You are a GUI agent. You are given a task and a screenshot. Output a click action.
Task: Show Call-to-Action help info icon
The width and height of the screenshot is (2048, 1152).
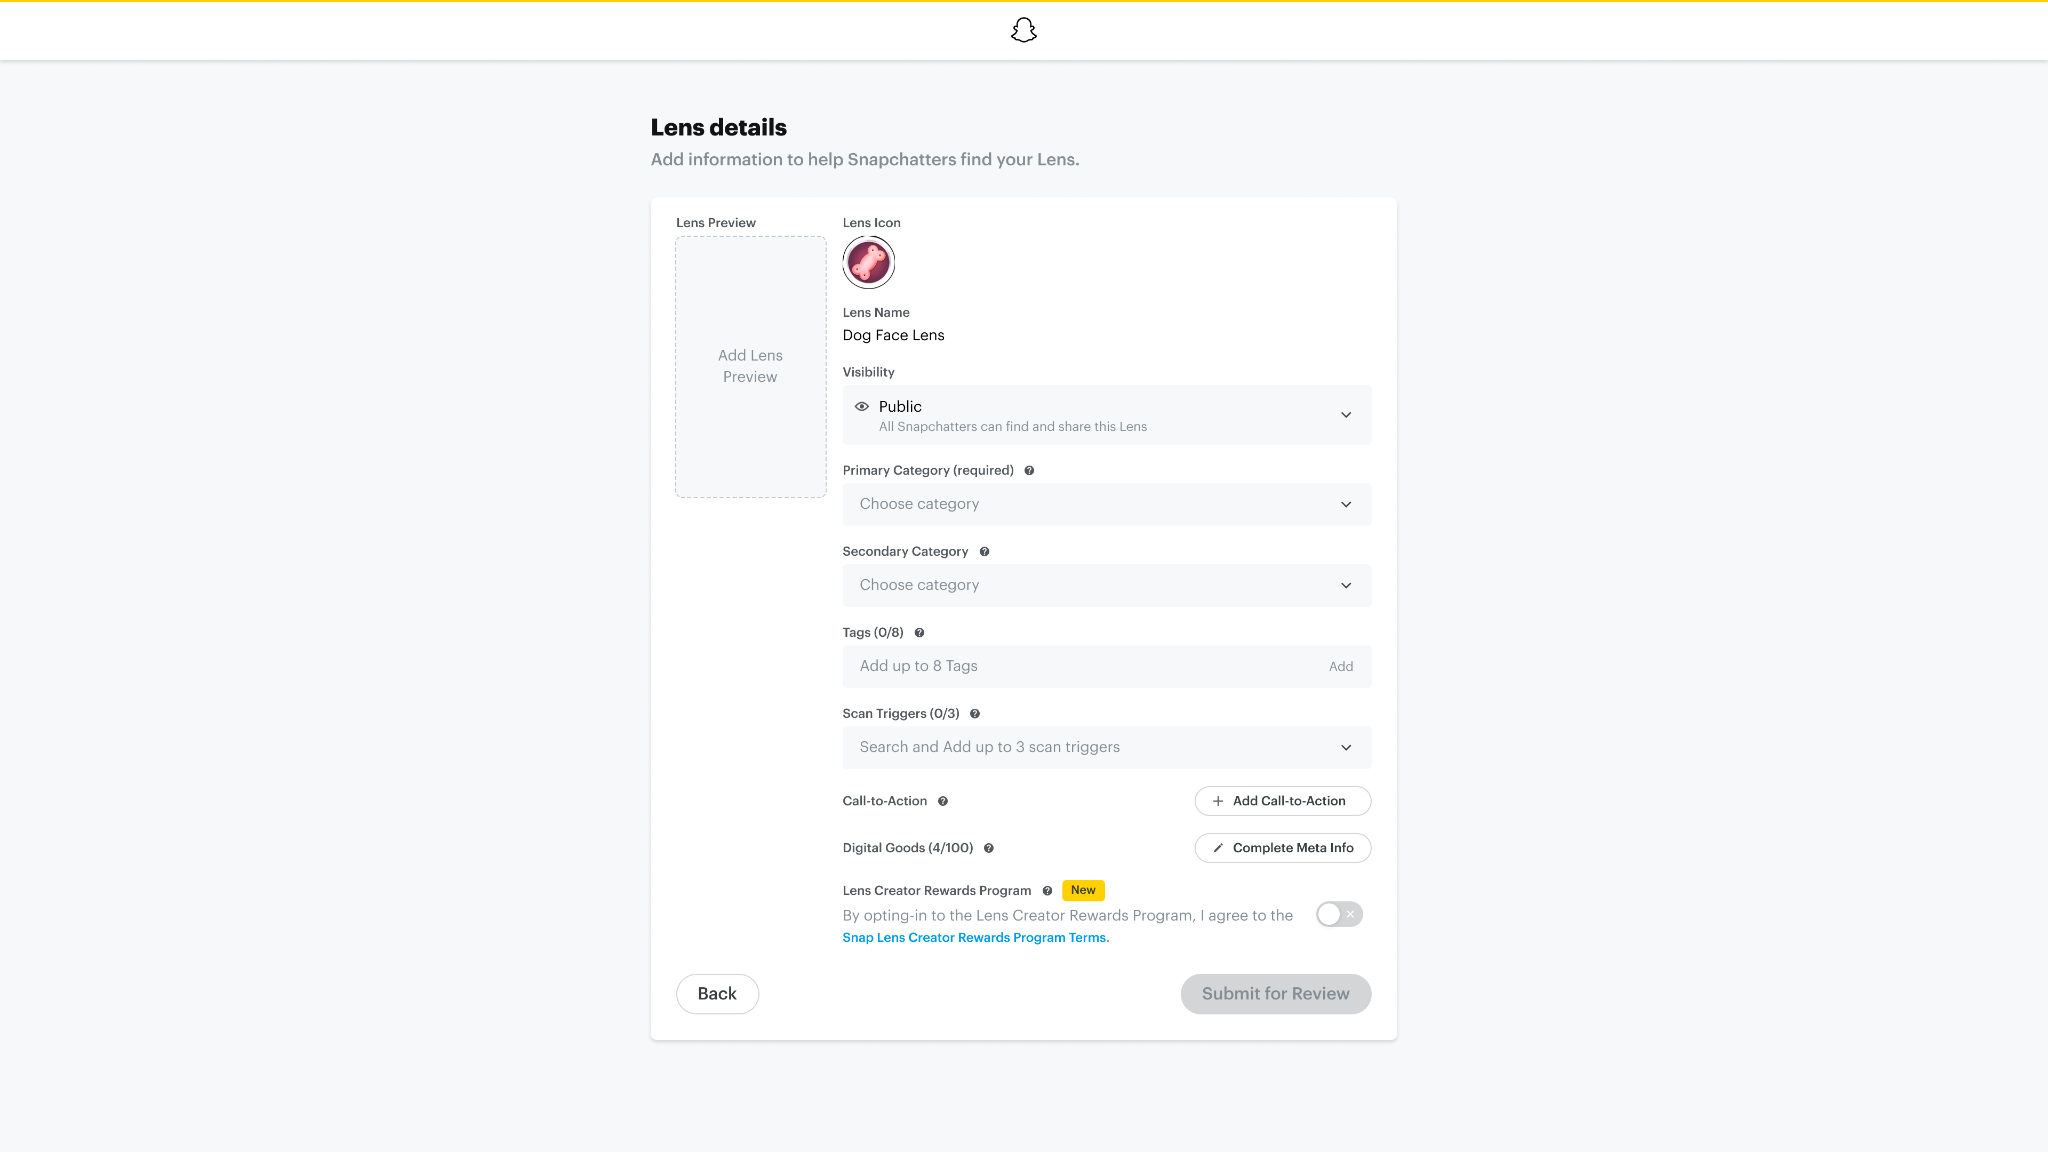coord(943,801)
